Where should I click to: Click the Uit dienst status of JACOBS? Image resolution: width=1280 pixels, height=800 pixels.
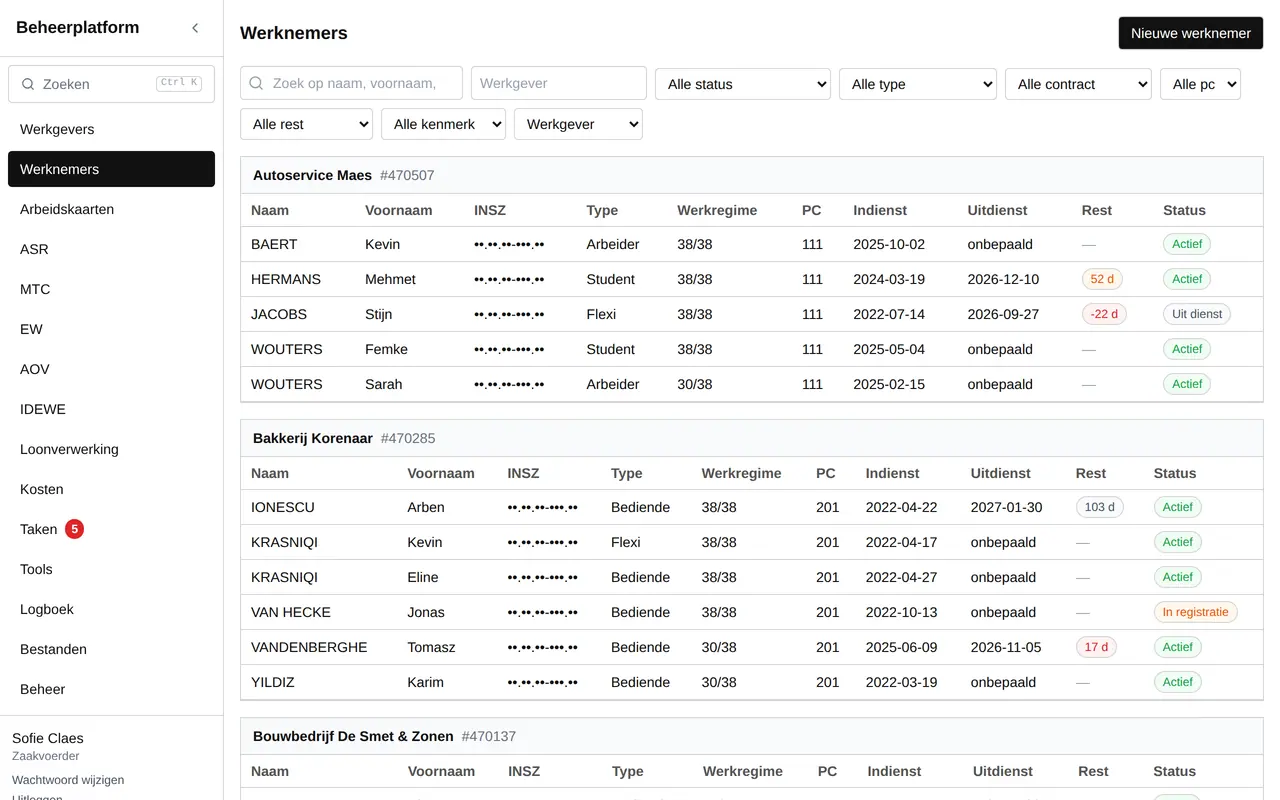pyautogui.click(x=1197, y=314)
